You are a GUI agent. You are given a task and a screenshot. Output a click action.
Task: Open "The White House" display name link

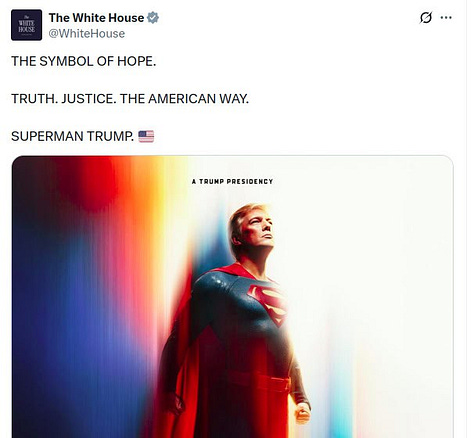tap(96, 18)
